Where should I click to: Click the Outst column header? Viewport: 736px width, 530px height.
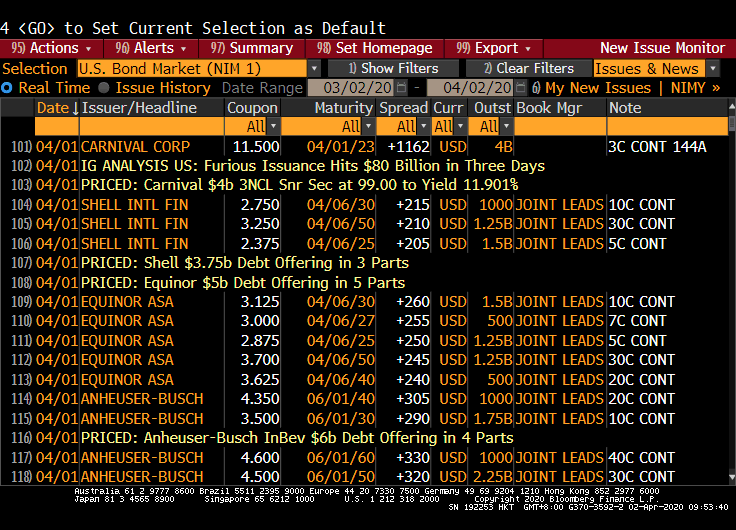pos(492,108)
